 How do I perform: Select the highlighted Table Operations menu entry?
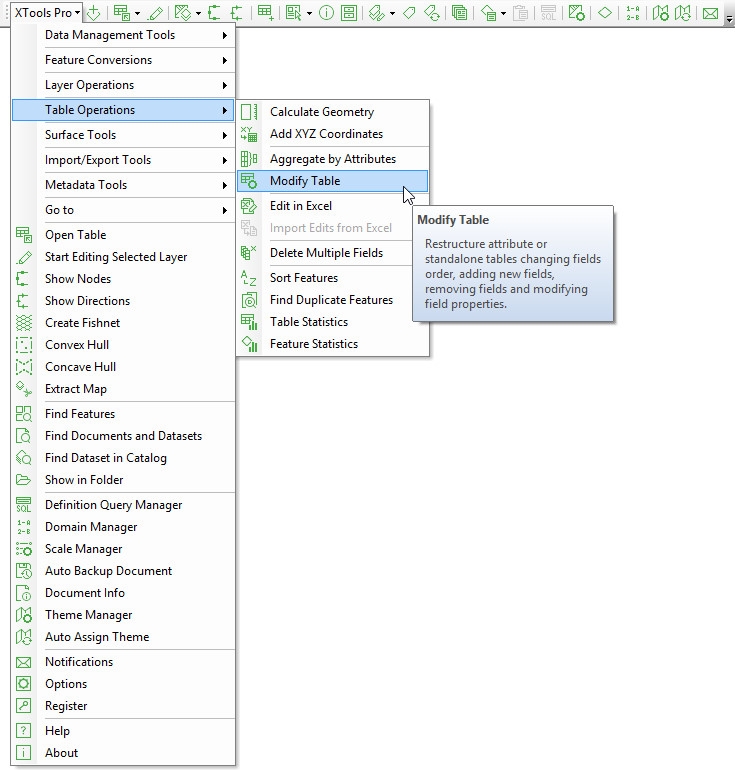[x=123, y=110]
